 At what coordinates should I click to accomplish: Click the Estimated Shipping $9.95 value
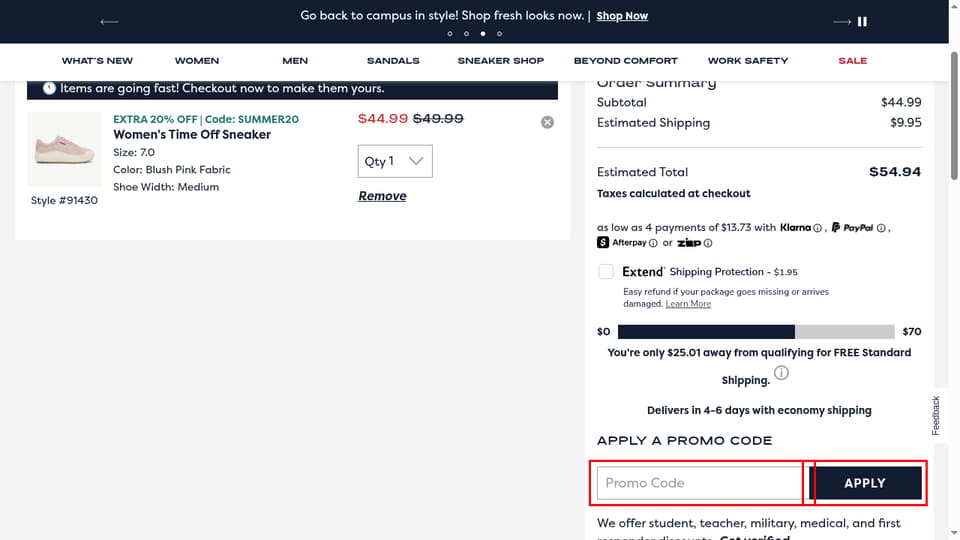[x=906, y=122]
